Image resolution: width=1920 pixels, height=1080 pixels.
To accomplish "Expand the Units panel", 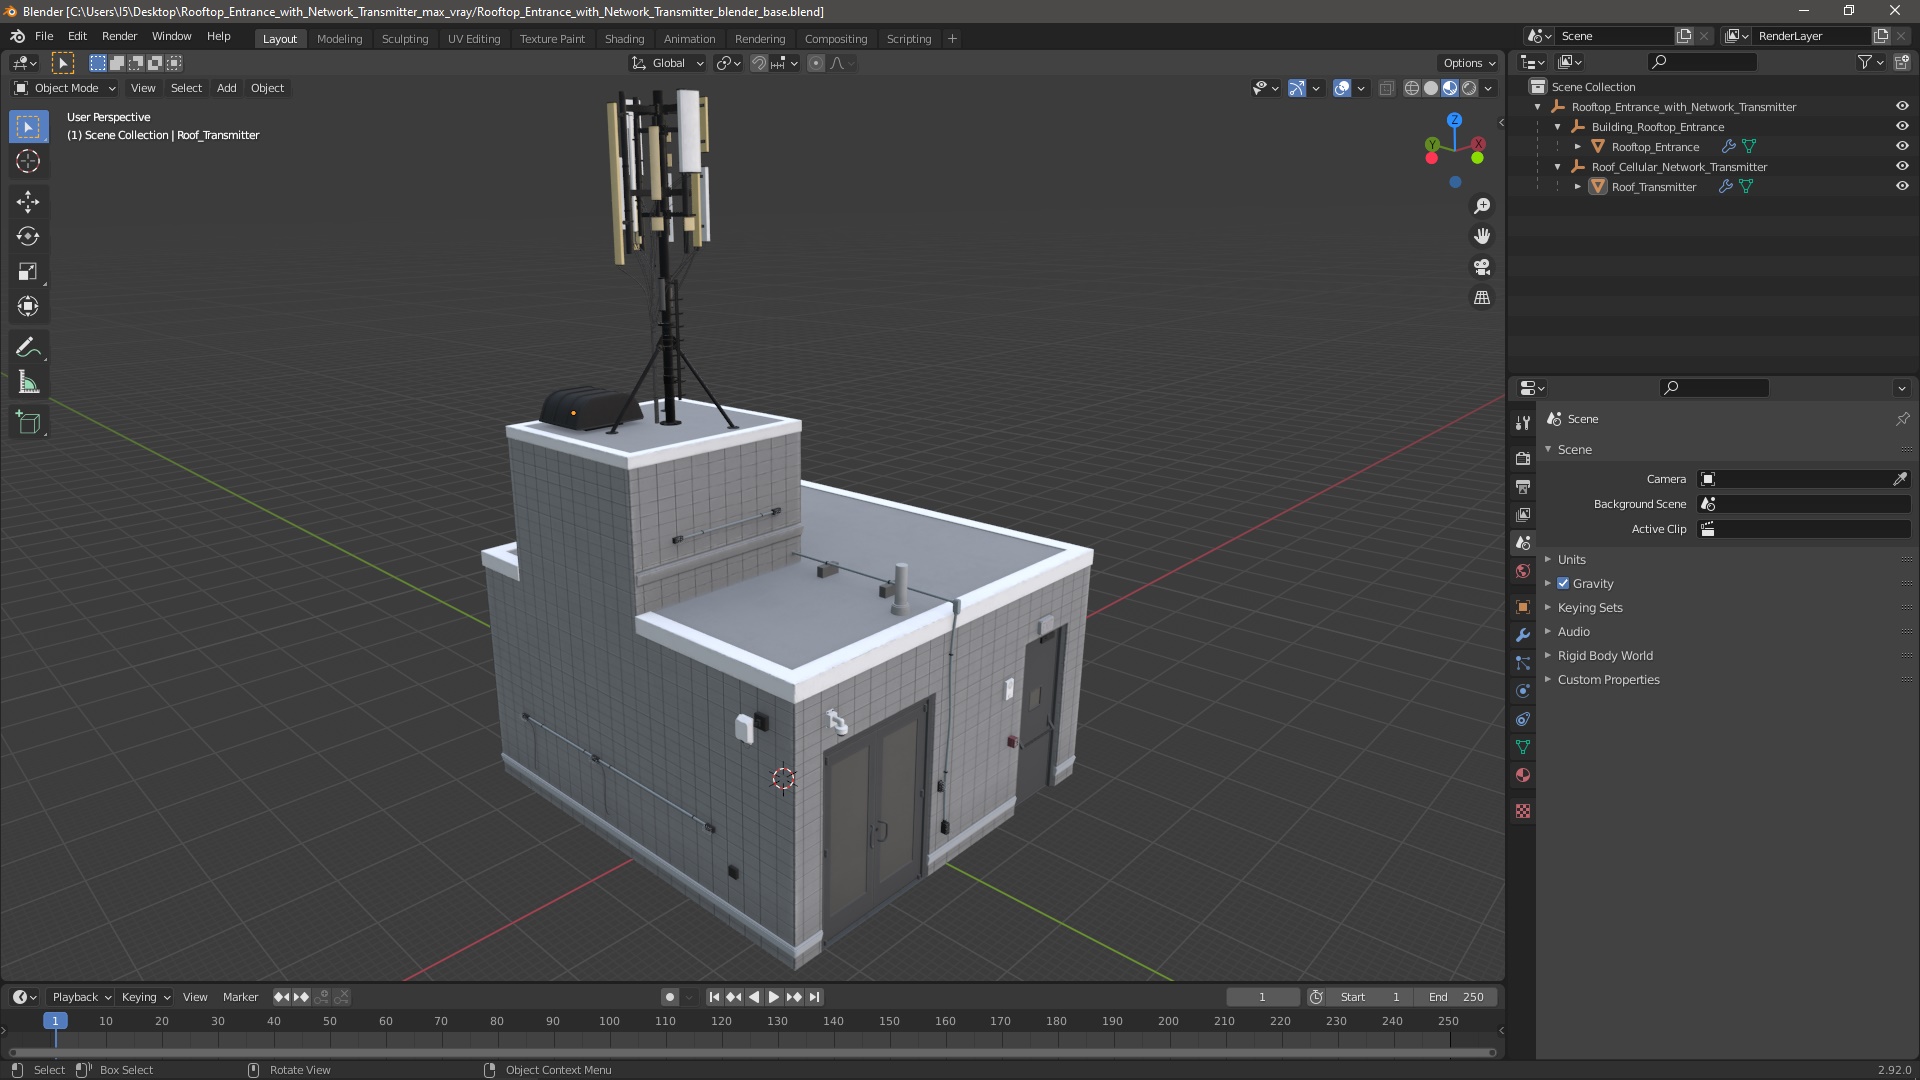I will coord(1571,560).
